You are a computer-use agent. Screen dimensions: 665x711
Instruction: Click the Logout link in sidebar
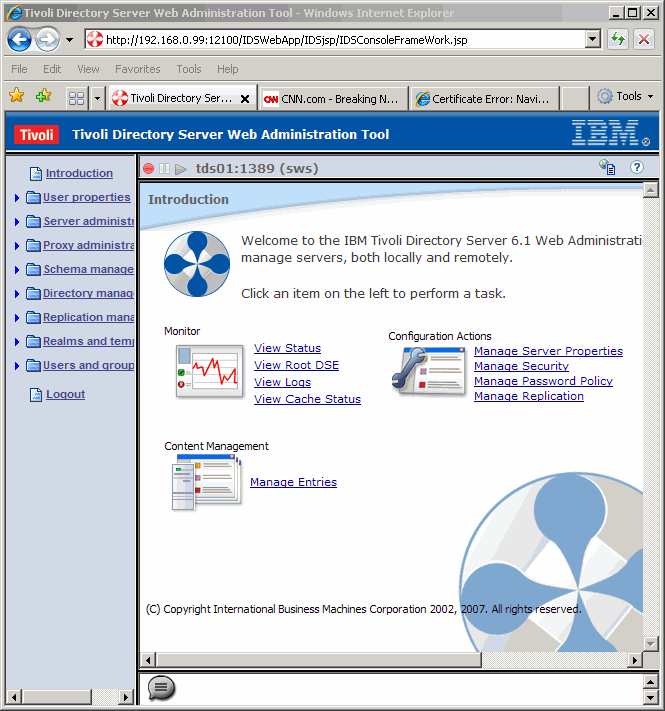coord(65,394)
